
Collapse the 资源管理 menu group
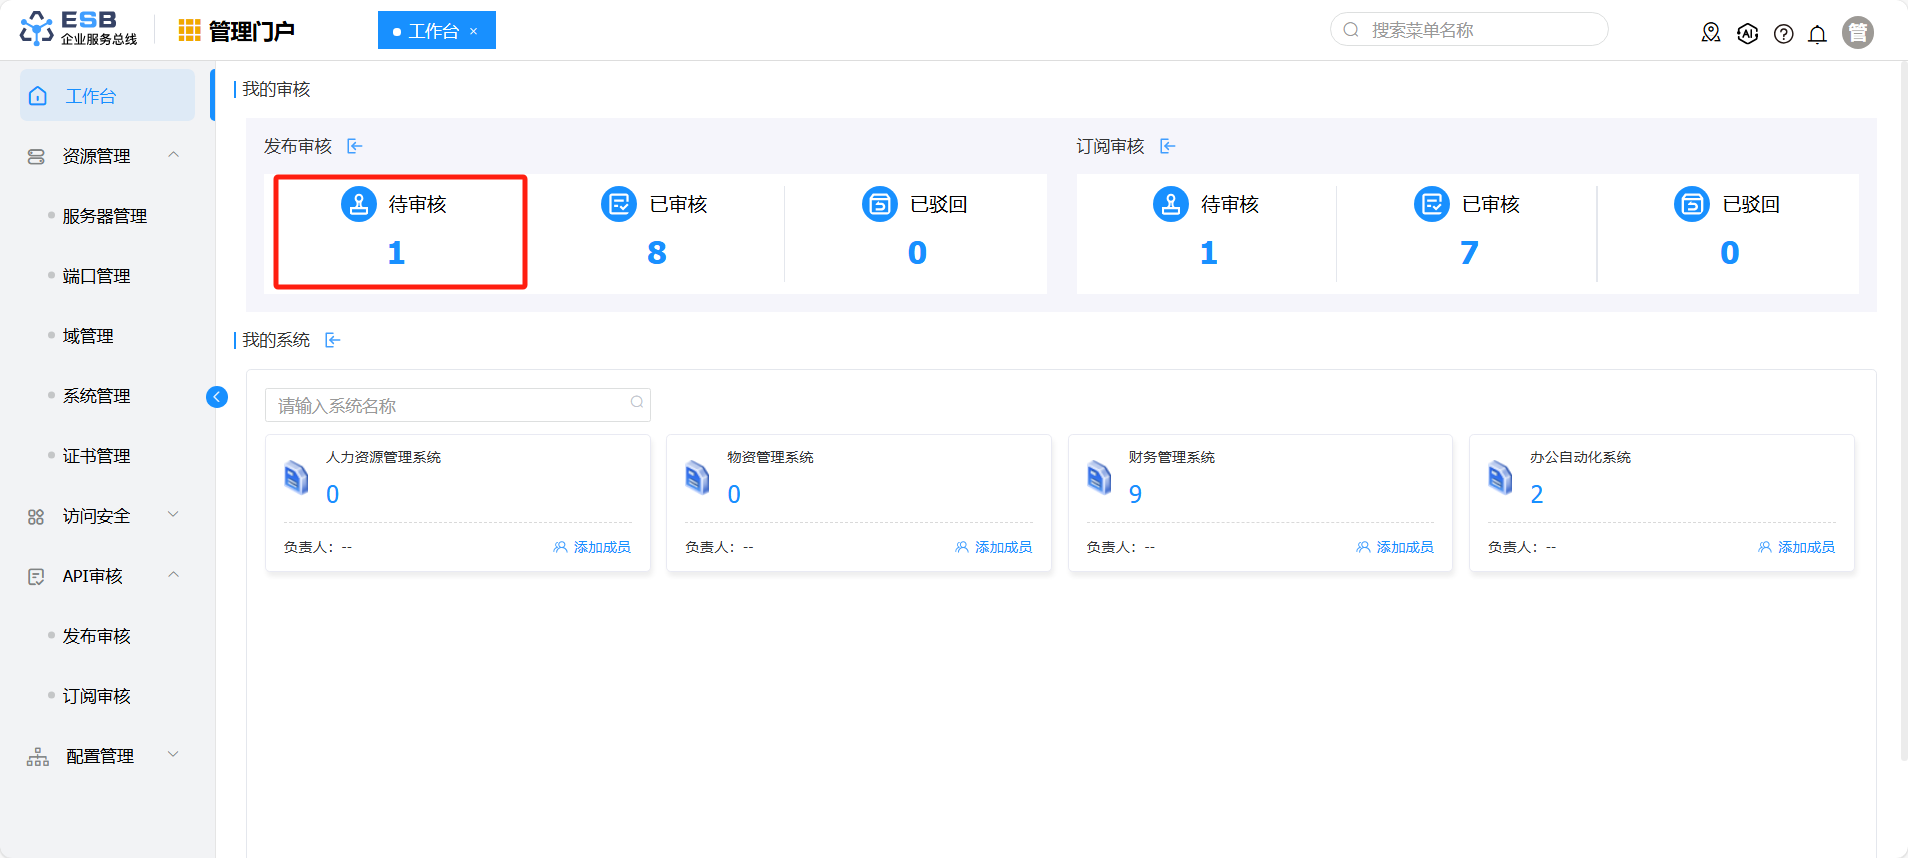174,155
